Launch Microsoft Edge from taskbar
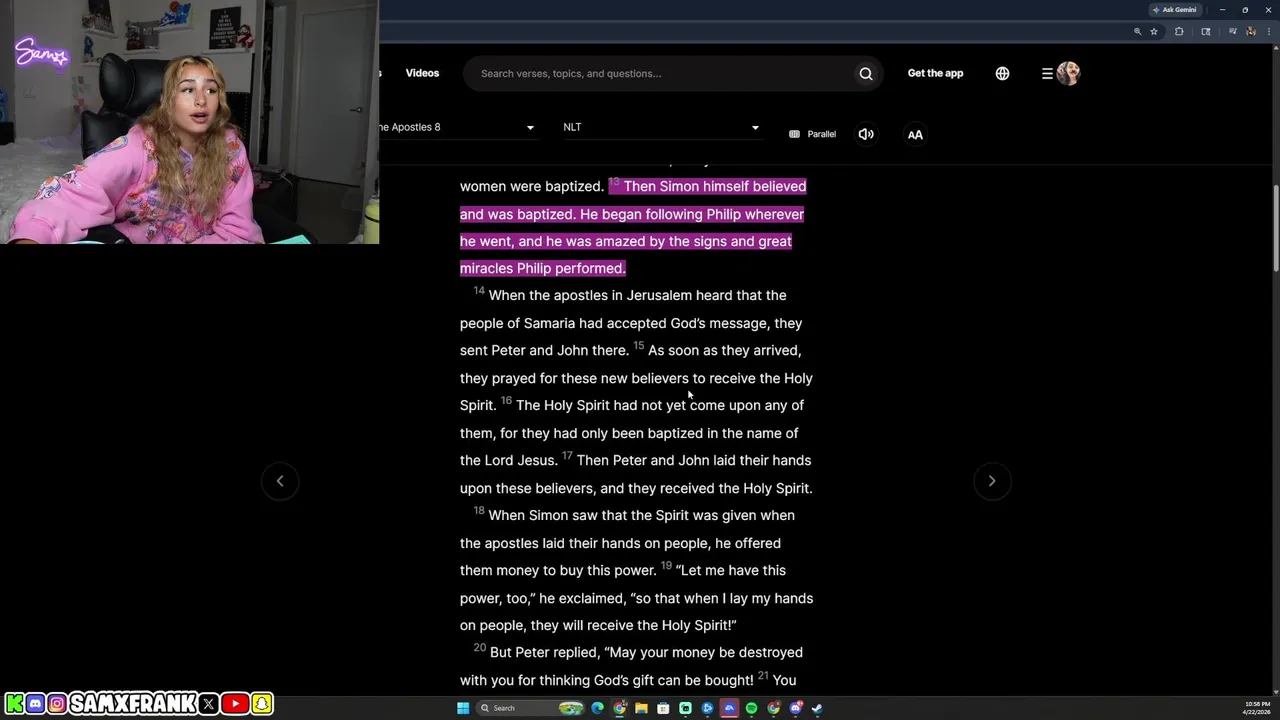The width and height of the screenshot is (1280, 720). coord(597,708)
